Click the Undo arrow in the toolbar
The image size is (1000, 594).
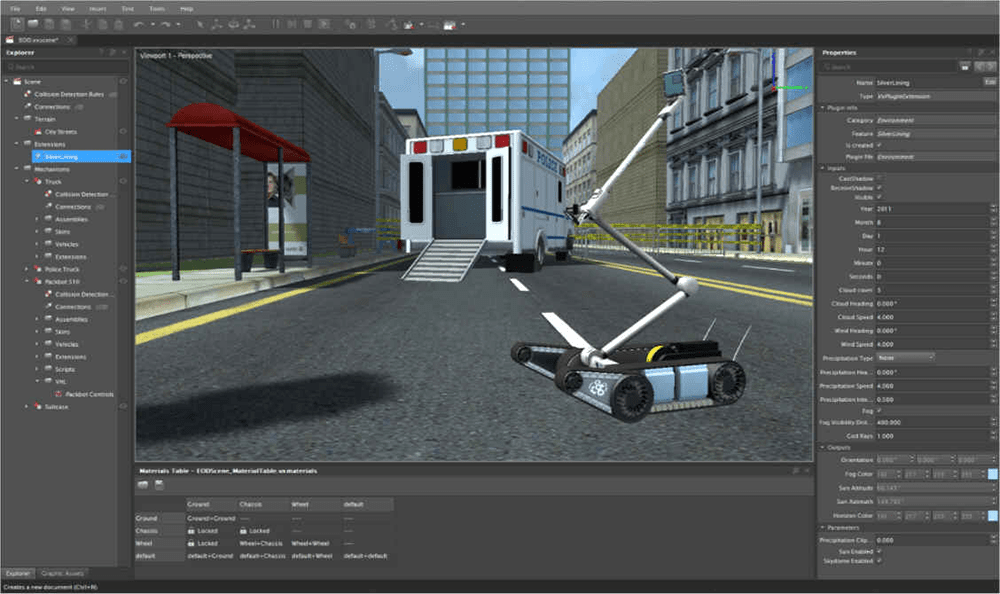coord(138,23)
